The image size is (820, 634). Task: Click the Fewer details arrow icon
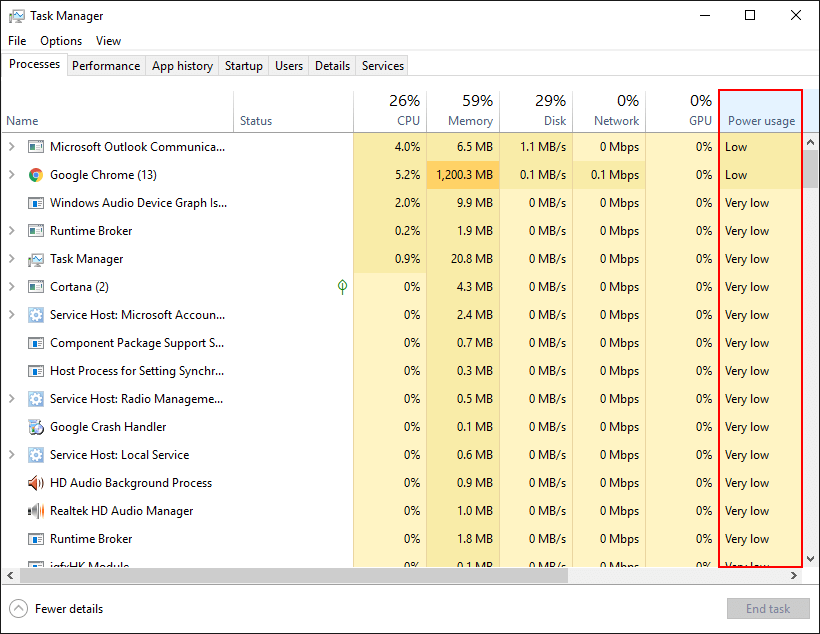point(18,609)
